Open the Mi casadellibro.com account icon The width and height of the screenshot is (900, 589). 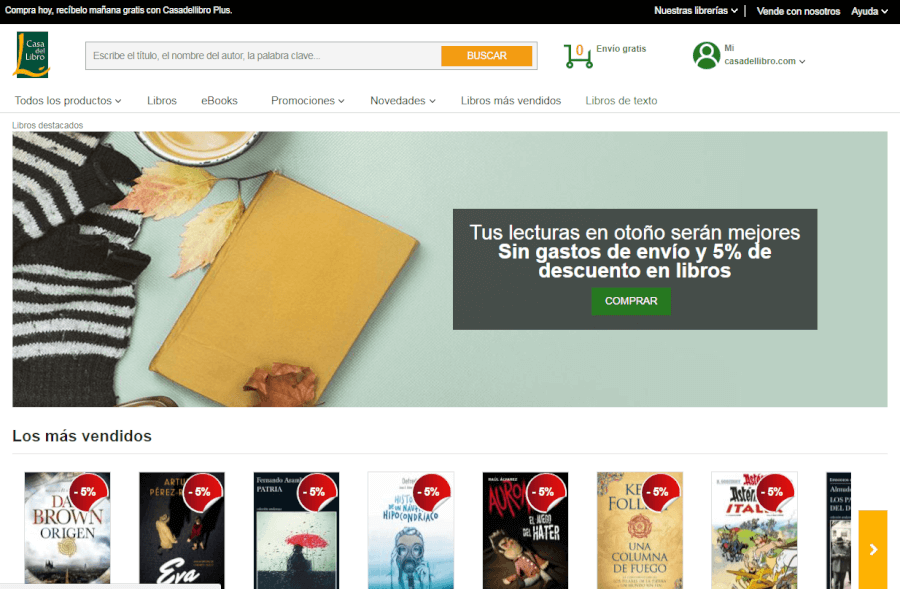708,53
